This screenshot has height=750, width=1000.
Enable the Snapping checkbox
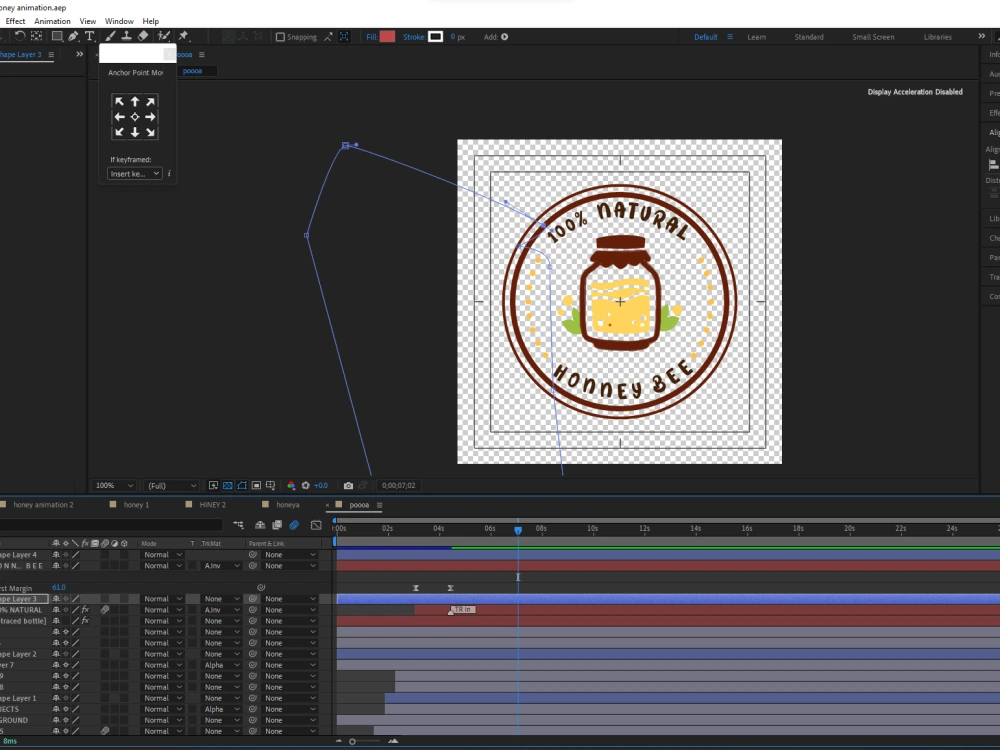click(x=280, y=37)
